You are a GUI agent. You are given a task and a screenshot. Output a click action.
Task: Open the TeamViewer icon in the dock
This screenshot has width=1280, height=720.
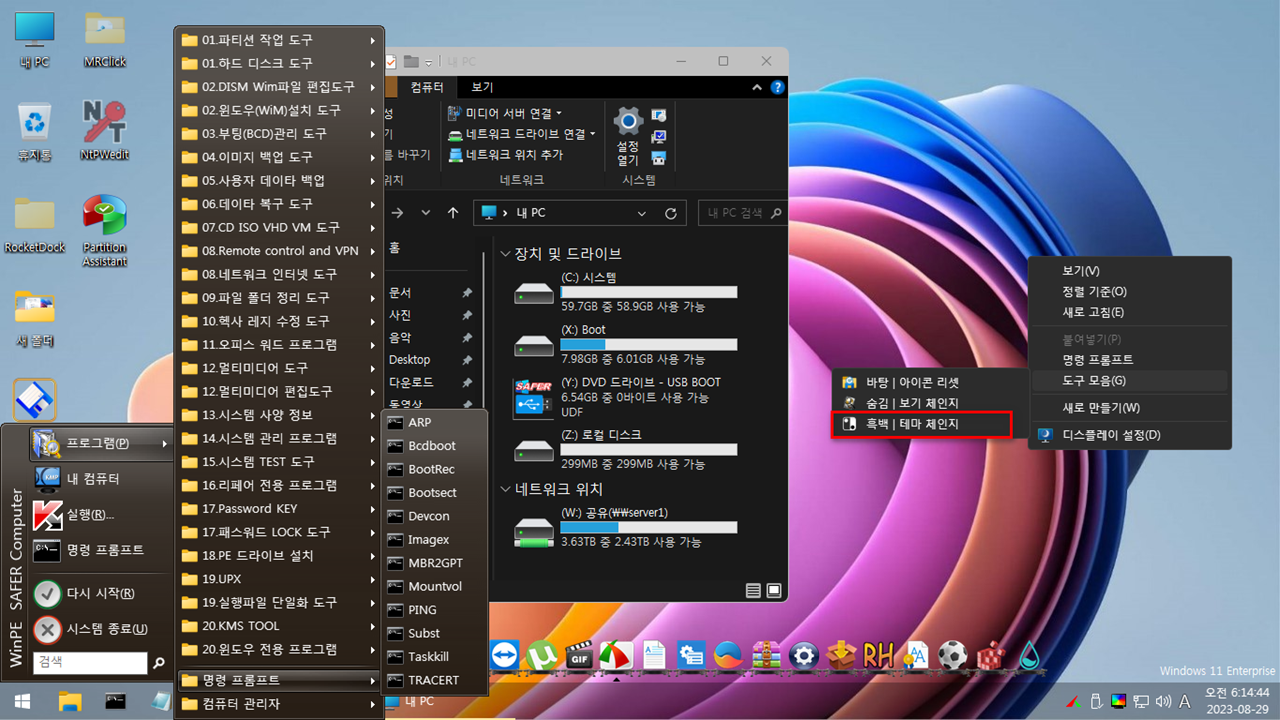pyautogui.click(x=504, y=655)
